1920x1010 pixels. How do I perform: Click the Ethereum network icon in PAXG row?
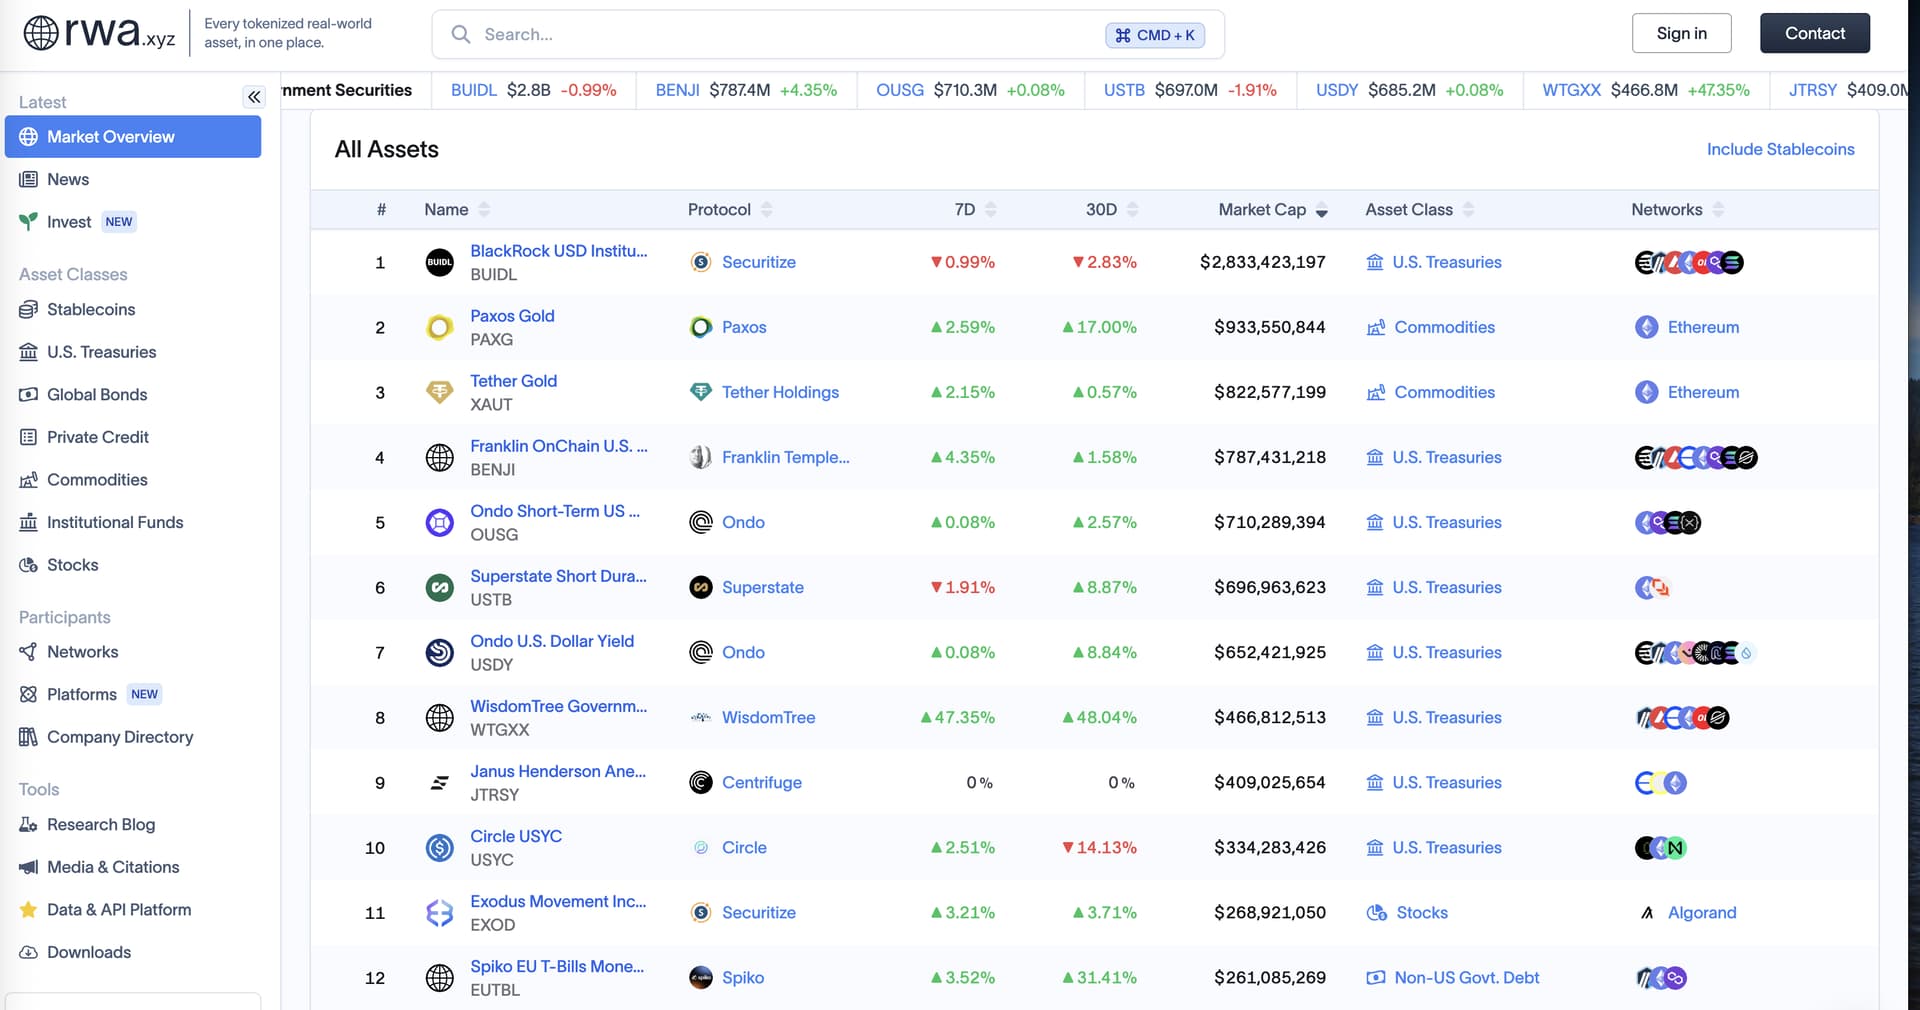1646,327
